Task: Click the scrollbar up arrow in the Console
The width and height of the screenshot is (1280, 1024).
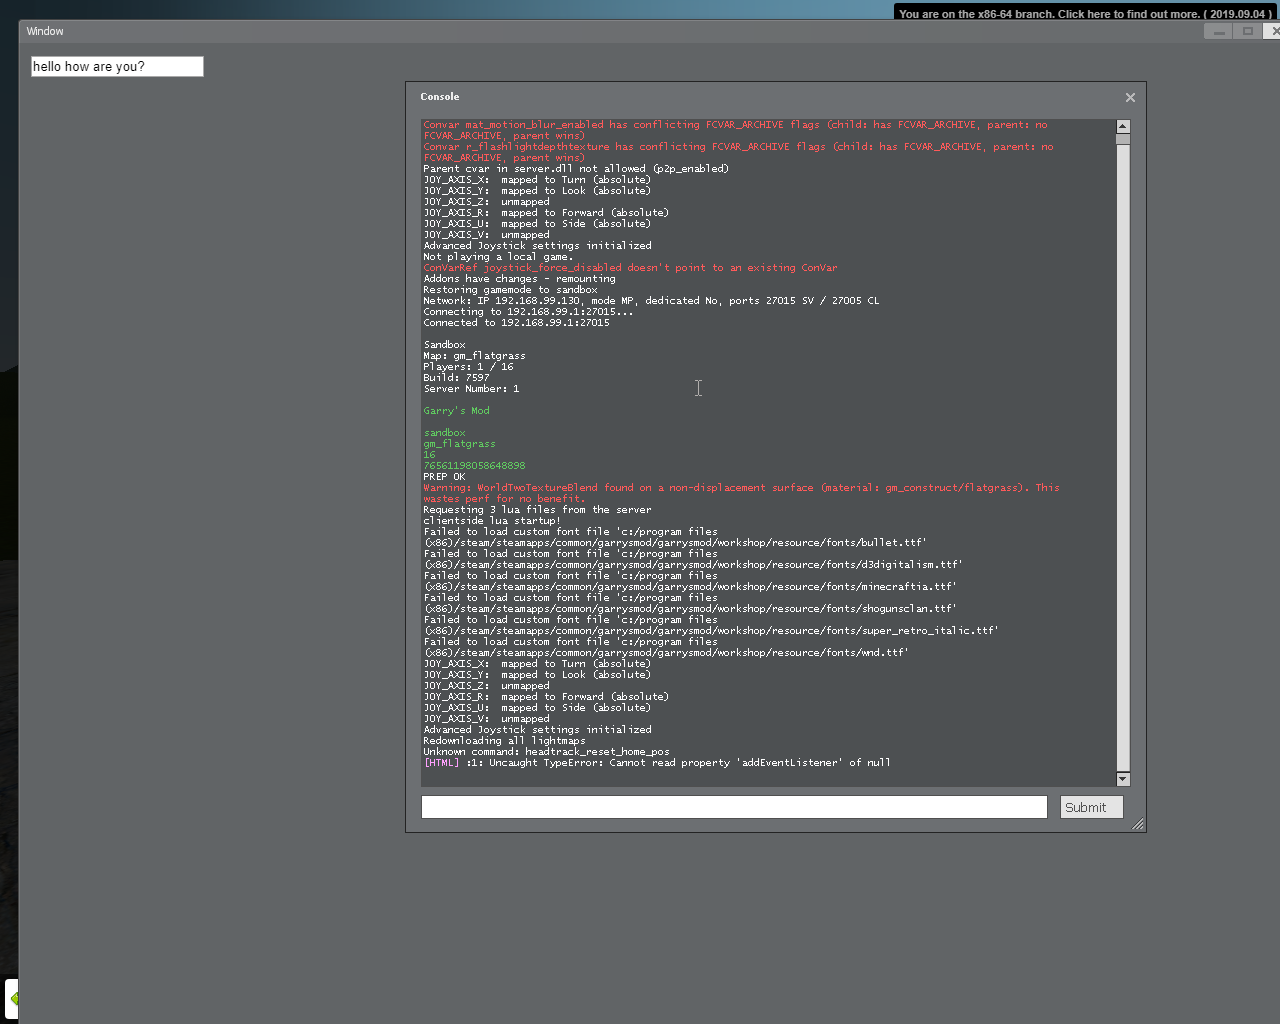Action: point(1122,126)
